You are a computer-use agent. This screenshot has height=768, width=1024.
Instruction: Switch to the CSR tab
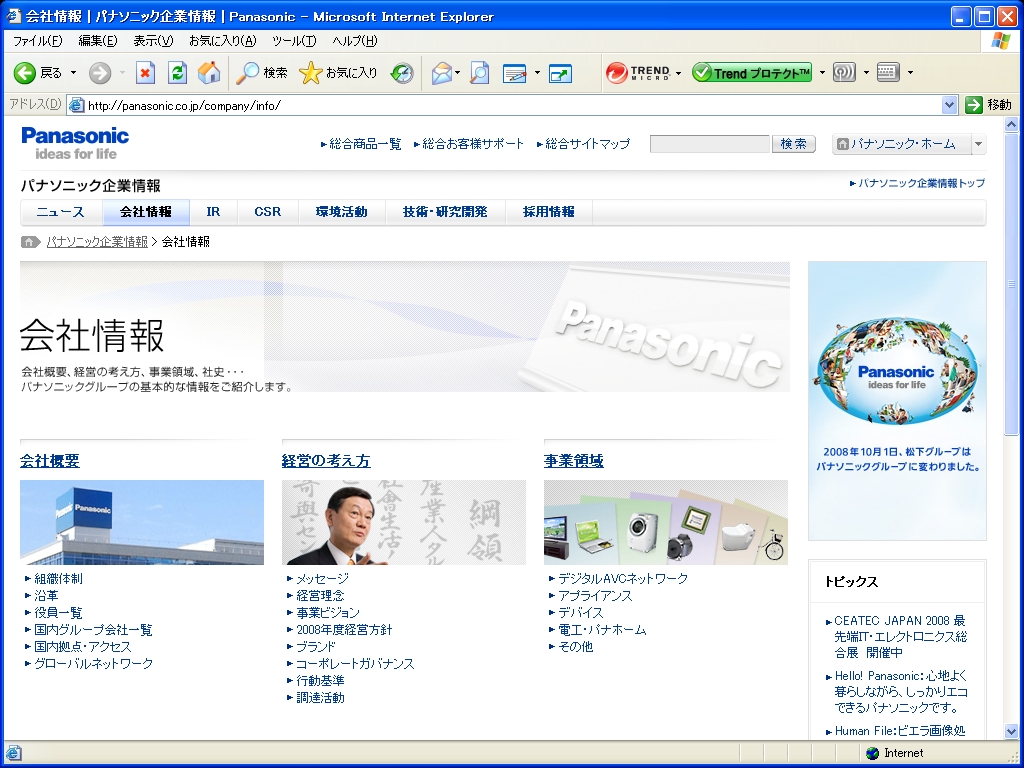pyautogui.click(x=268, y=212)
